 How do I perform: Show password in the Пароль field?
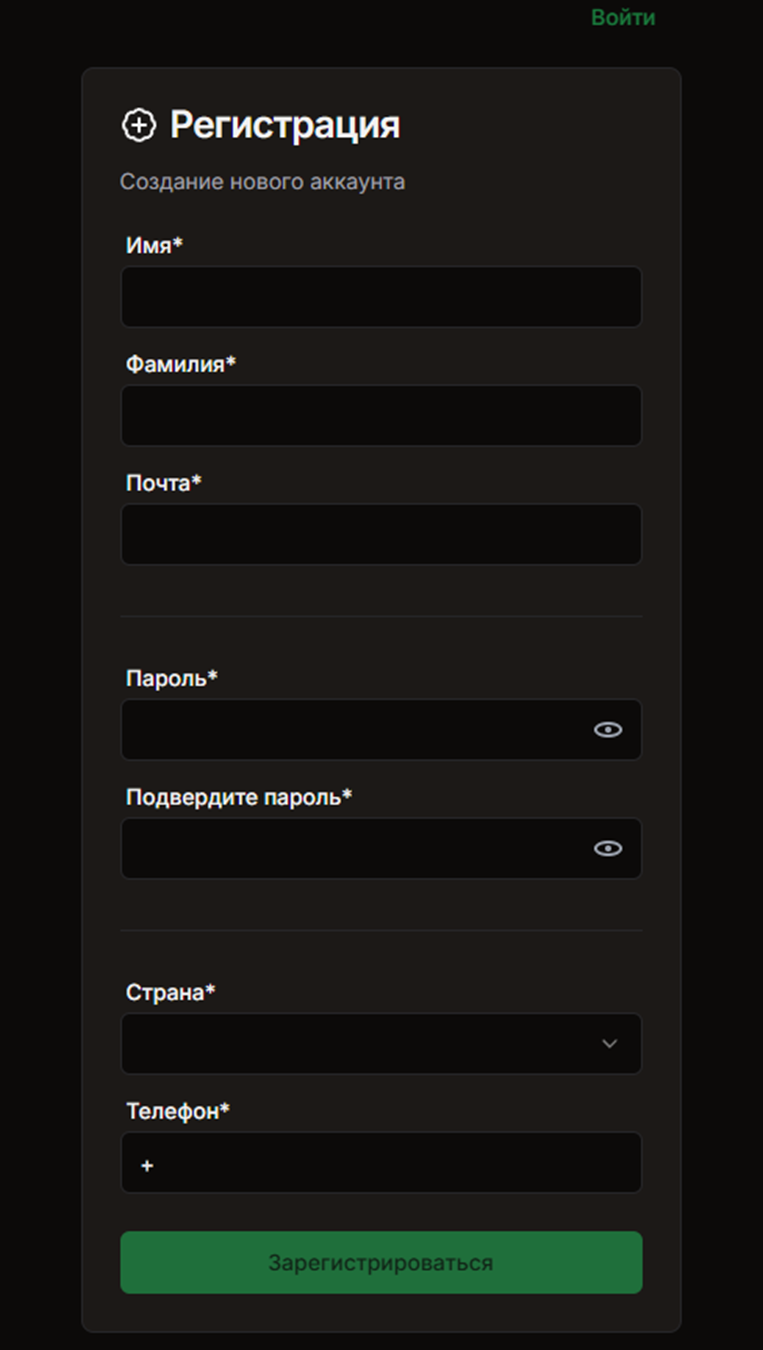607,730
